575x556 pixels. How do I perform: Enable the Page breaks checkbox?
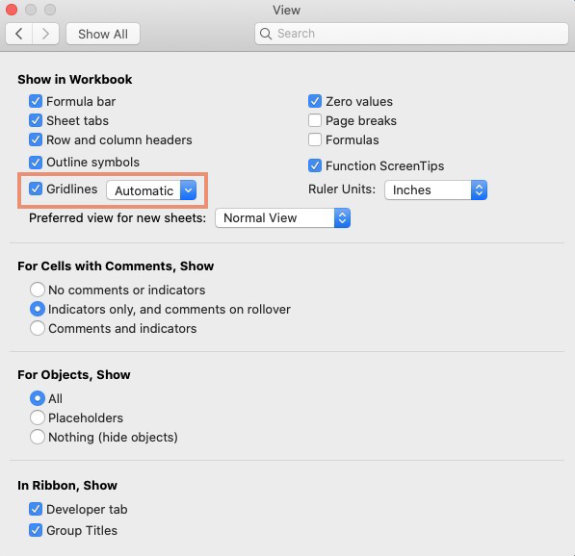[315, 120]
